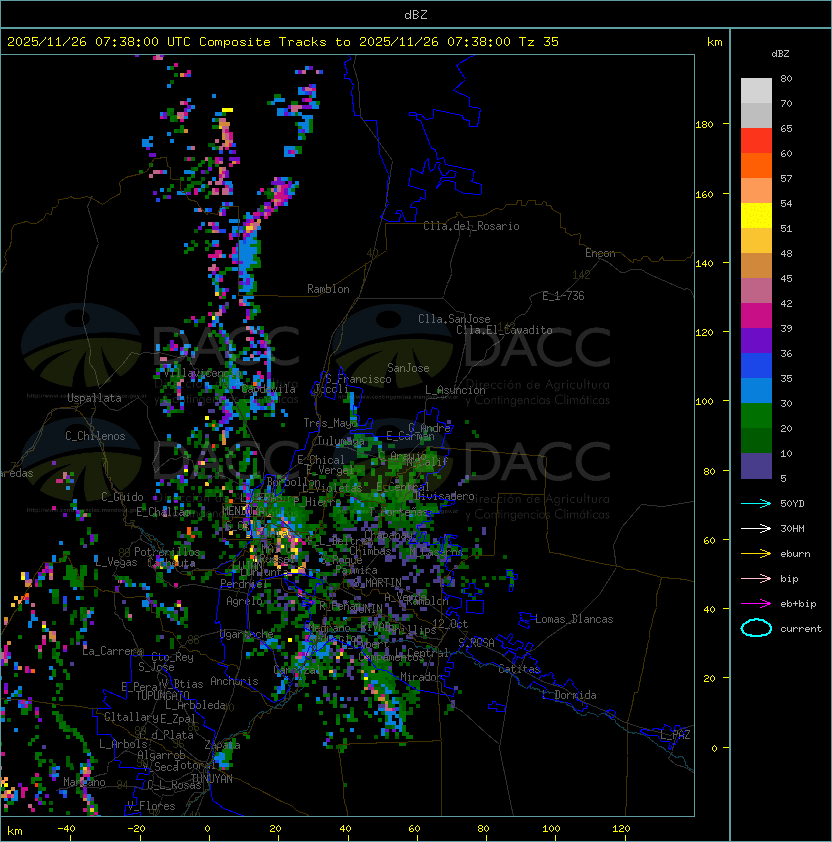Click the km unit label at top right
Viewport: 832px width, 842px height.
point(714,42)
